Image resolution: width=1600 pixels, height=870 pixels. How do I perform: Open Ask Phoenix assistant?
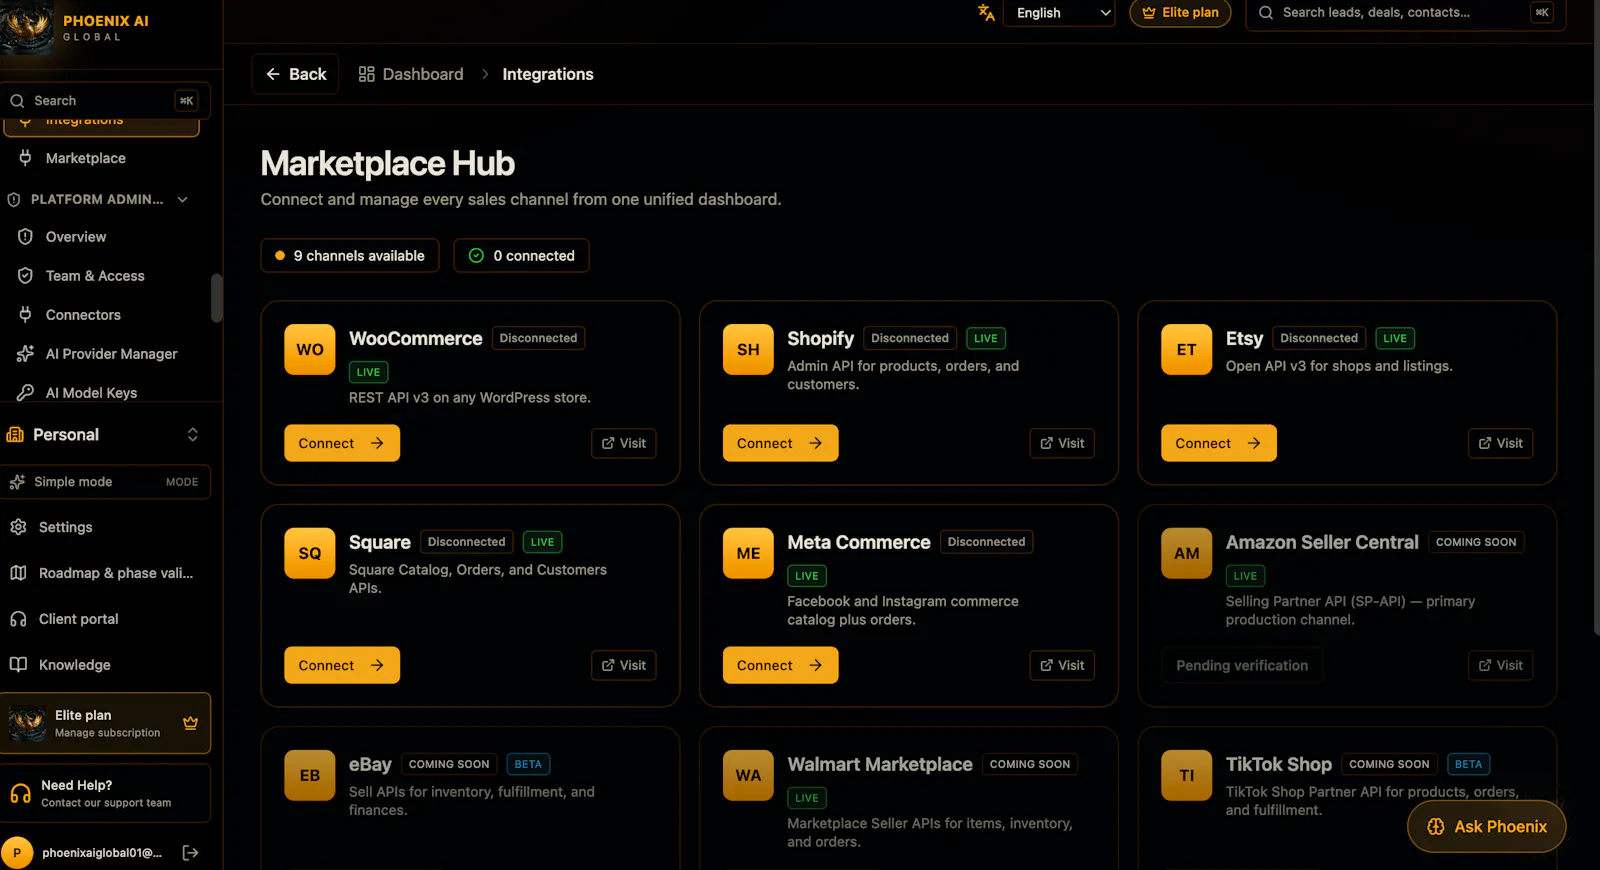[1487, 827]
